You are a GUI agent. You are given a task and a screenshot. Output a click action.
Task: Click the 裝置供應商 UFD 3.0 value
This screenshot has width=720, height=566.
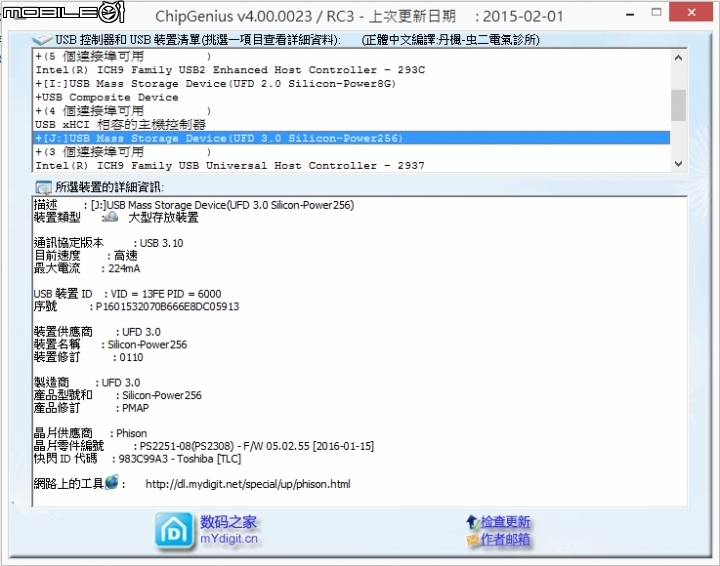[x=141, y=332]
